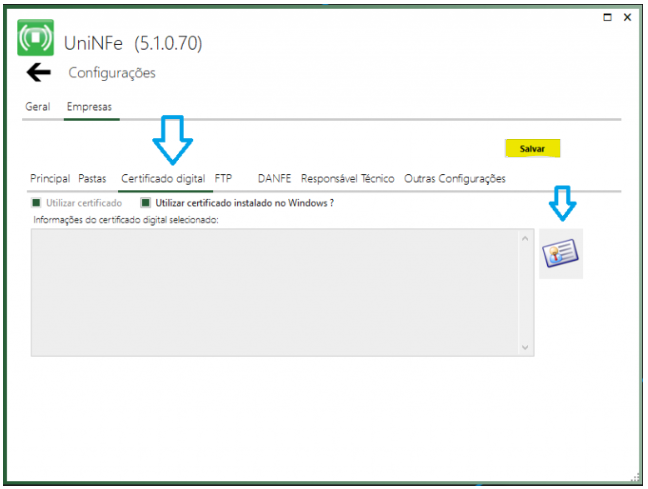This screenshot has height=489, width=648.
Task: Click the yellow Salvar button
Action: (x=532, y=148)
